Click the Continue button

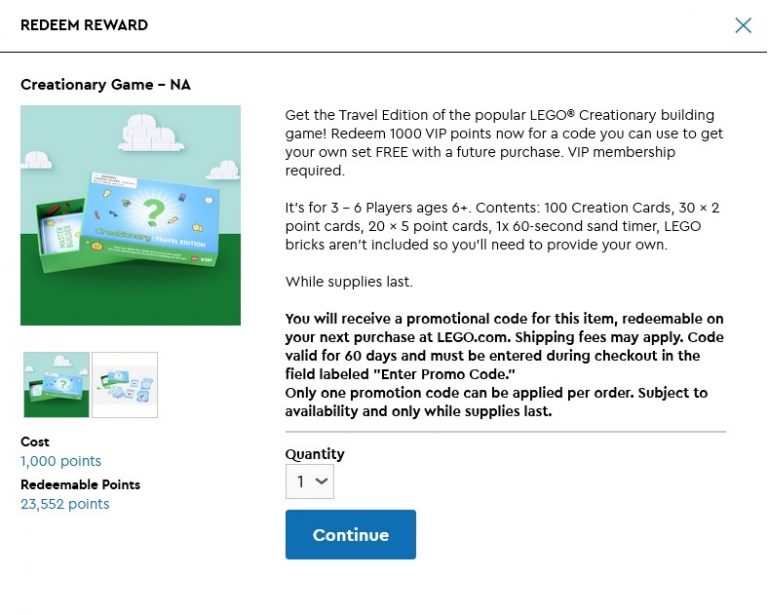point(351,535)
